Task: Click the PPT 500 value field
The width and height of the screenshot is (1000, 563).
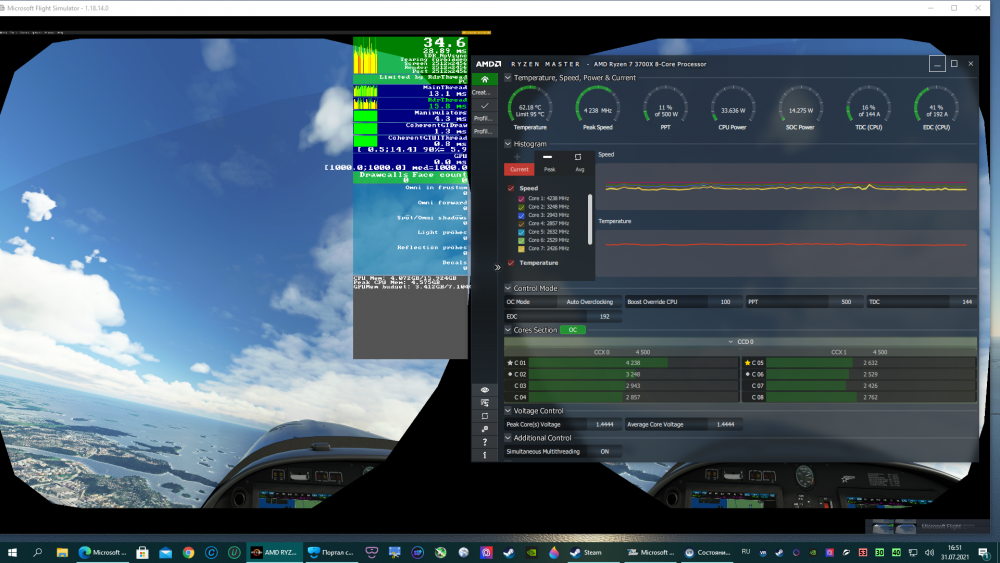Action: 846,302
